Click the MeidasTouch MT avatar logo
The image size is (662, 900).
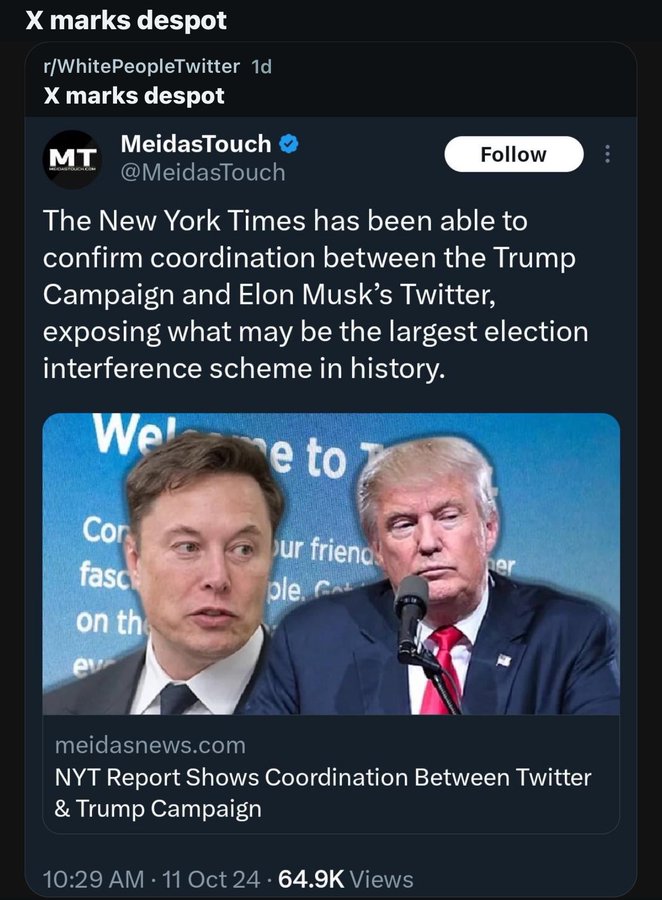74,158
